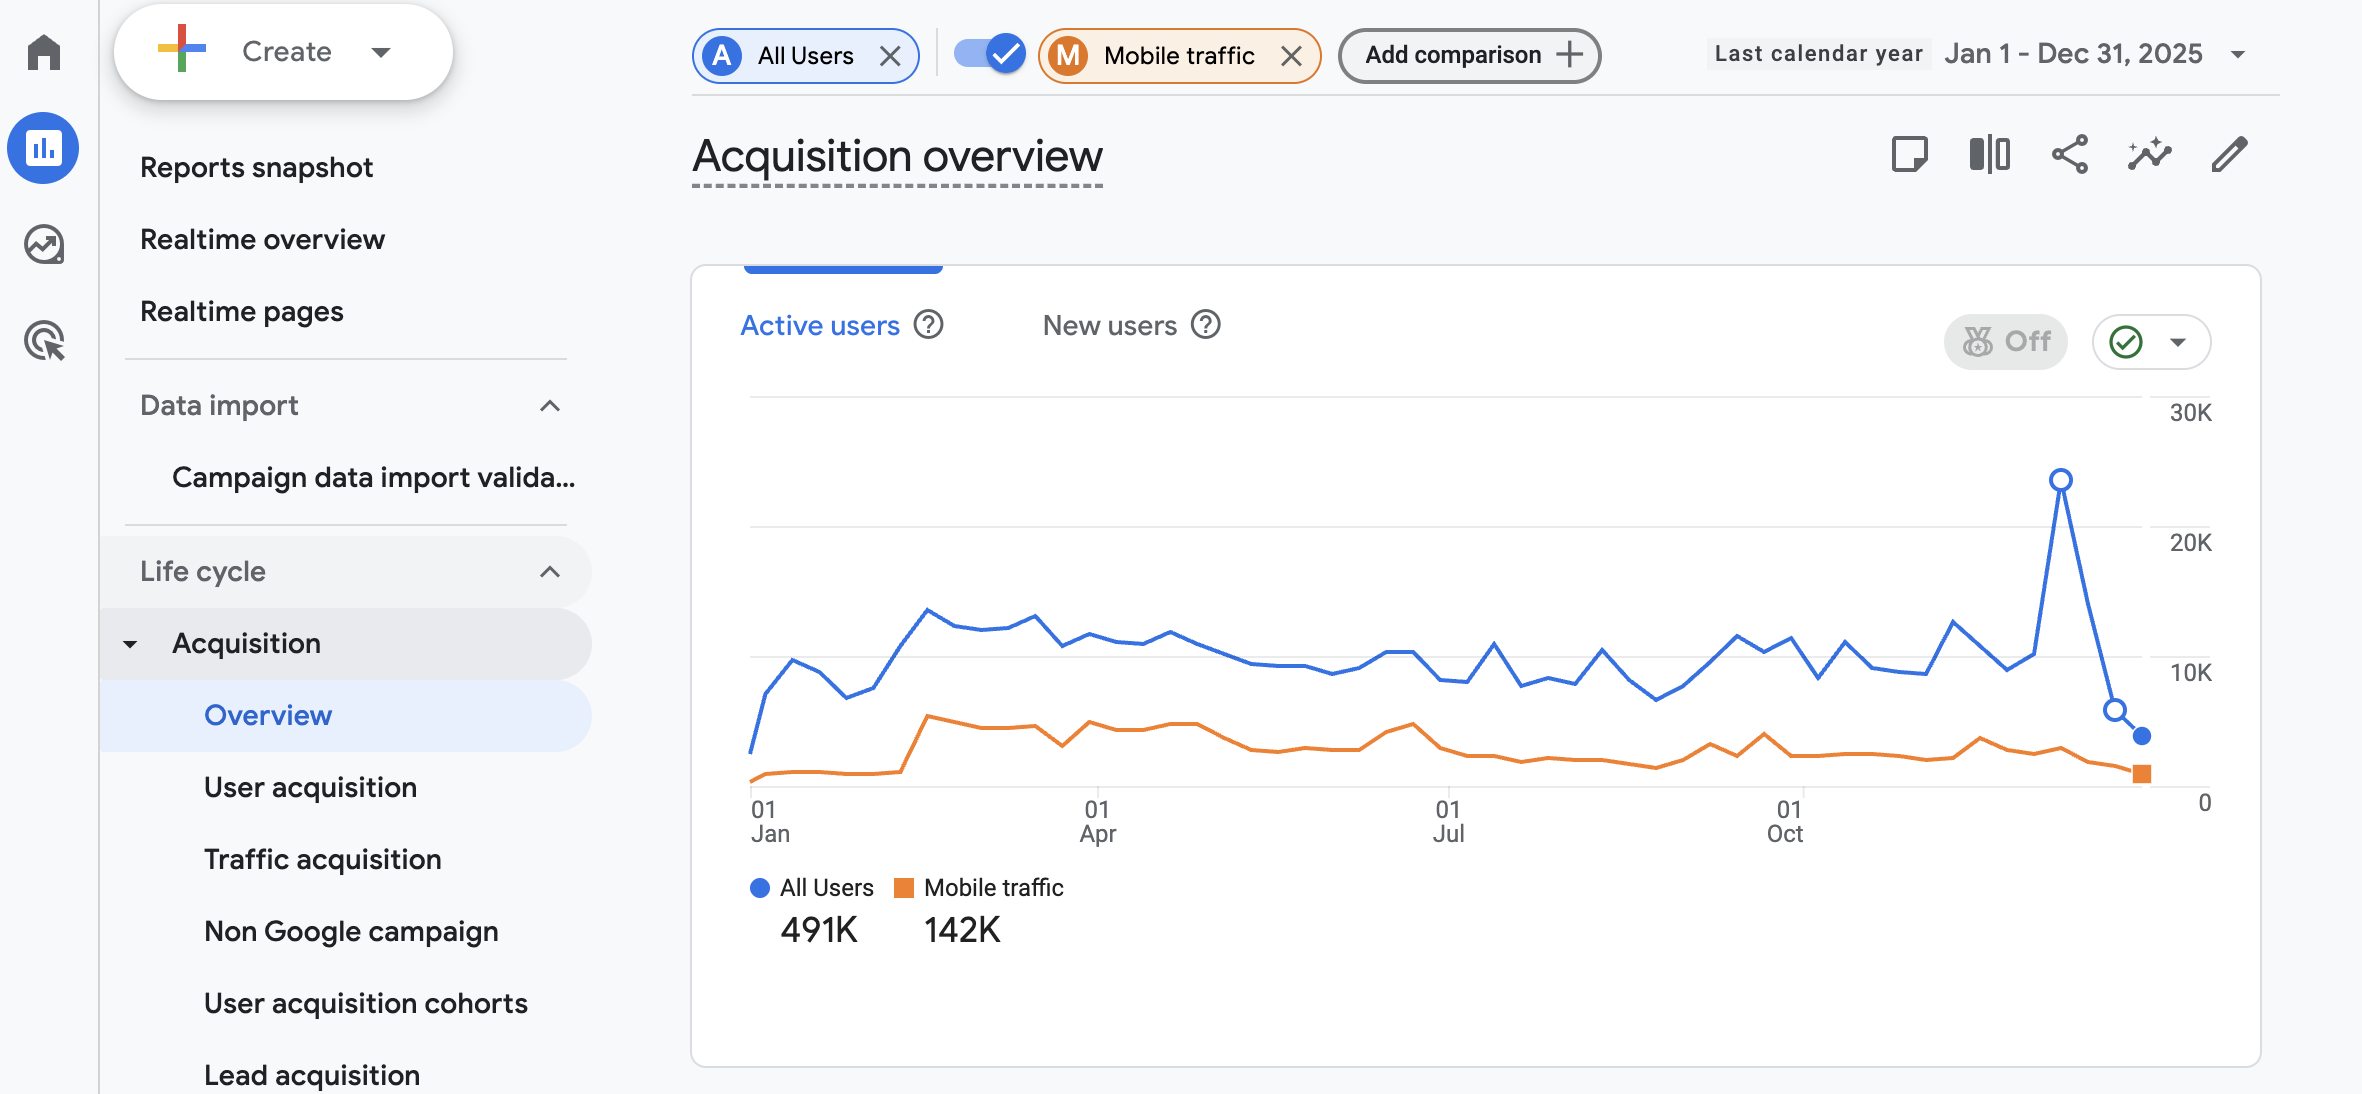Click the pencil Customize report icon

pos(2229,155)
